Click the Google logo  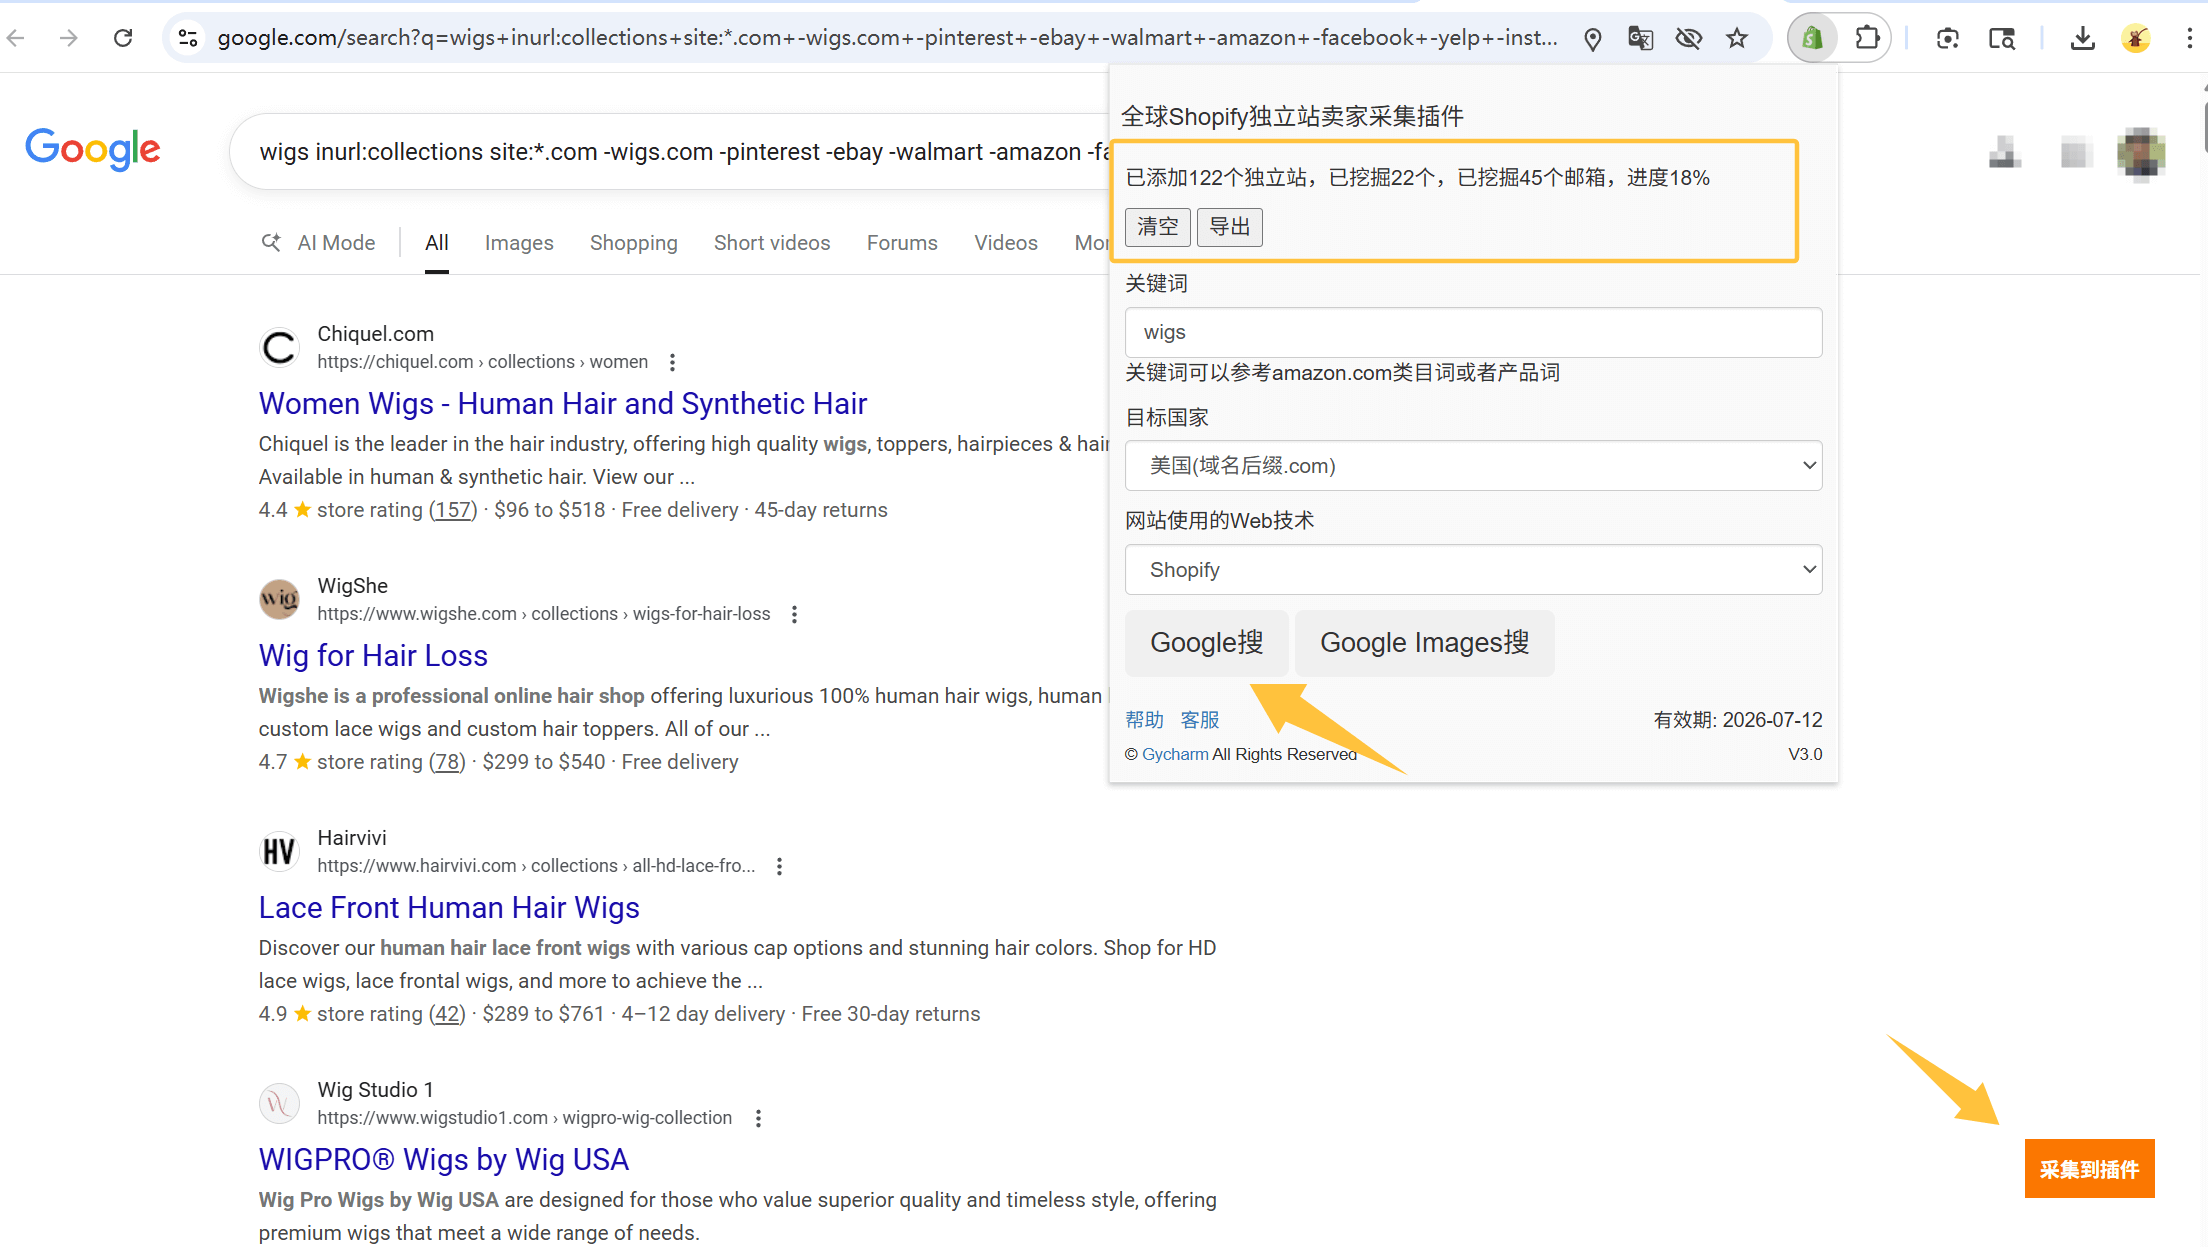coord(92,150)
